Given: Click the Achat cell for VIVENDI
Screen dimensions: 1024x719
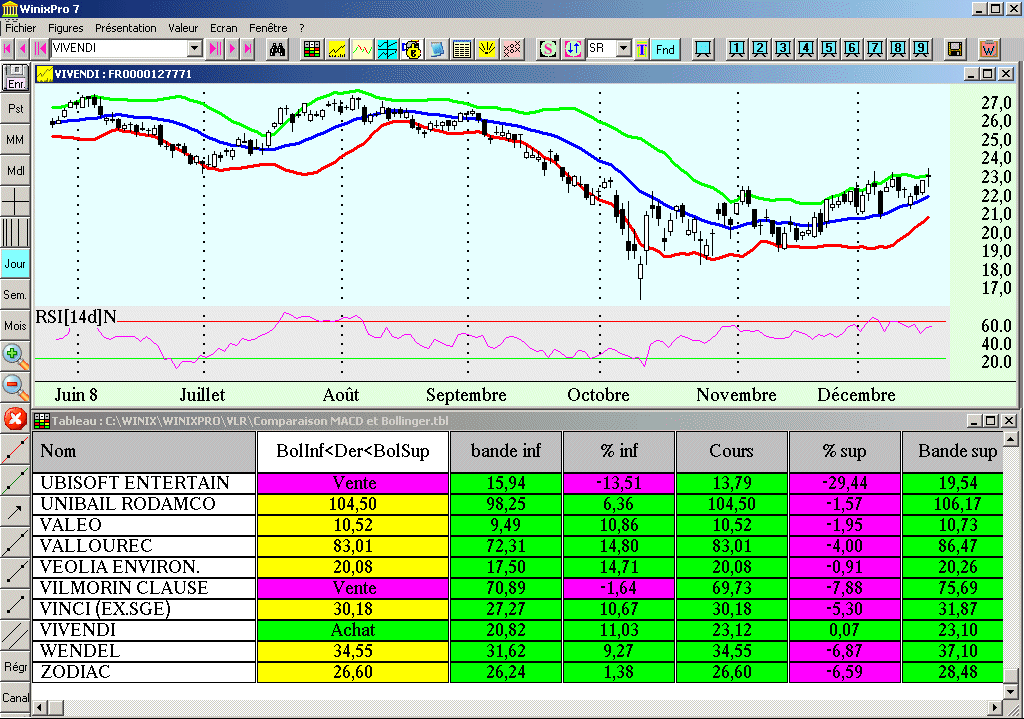Looking at the screenshot, I should coord(353,630).
